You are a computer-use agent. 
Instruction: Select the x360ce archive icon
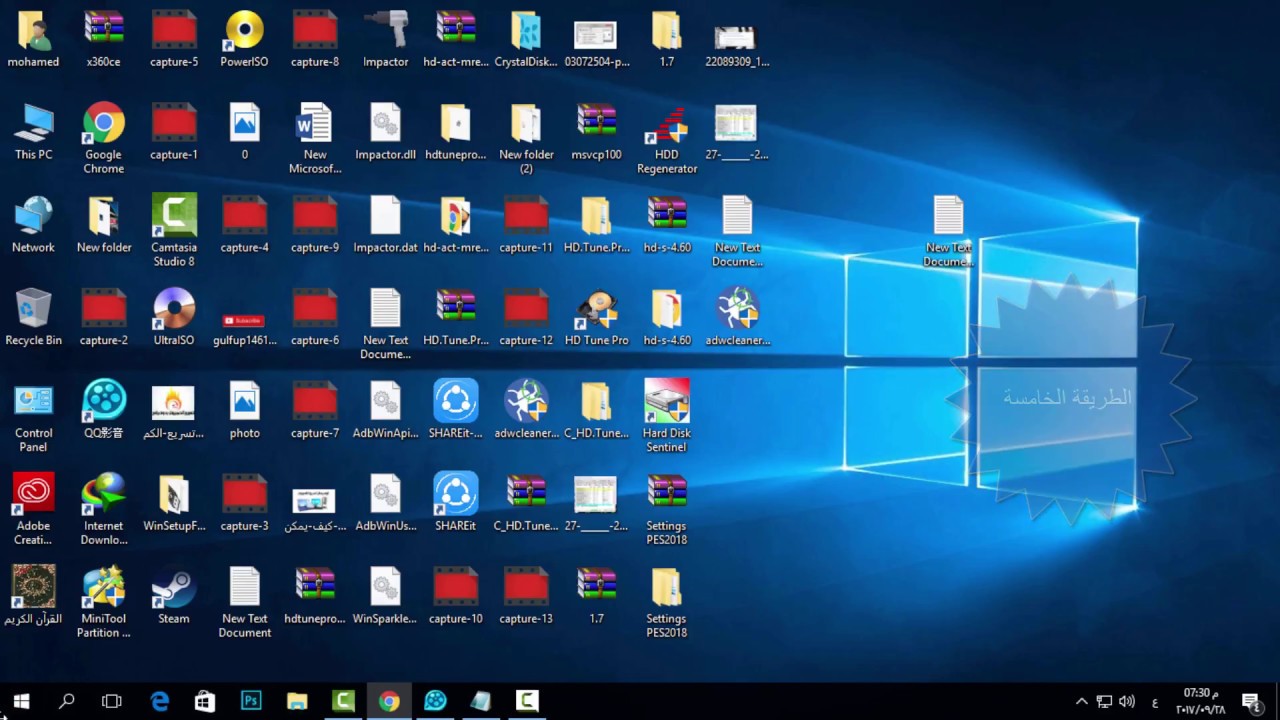point(104,39)
